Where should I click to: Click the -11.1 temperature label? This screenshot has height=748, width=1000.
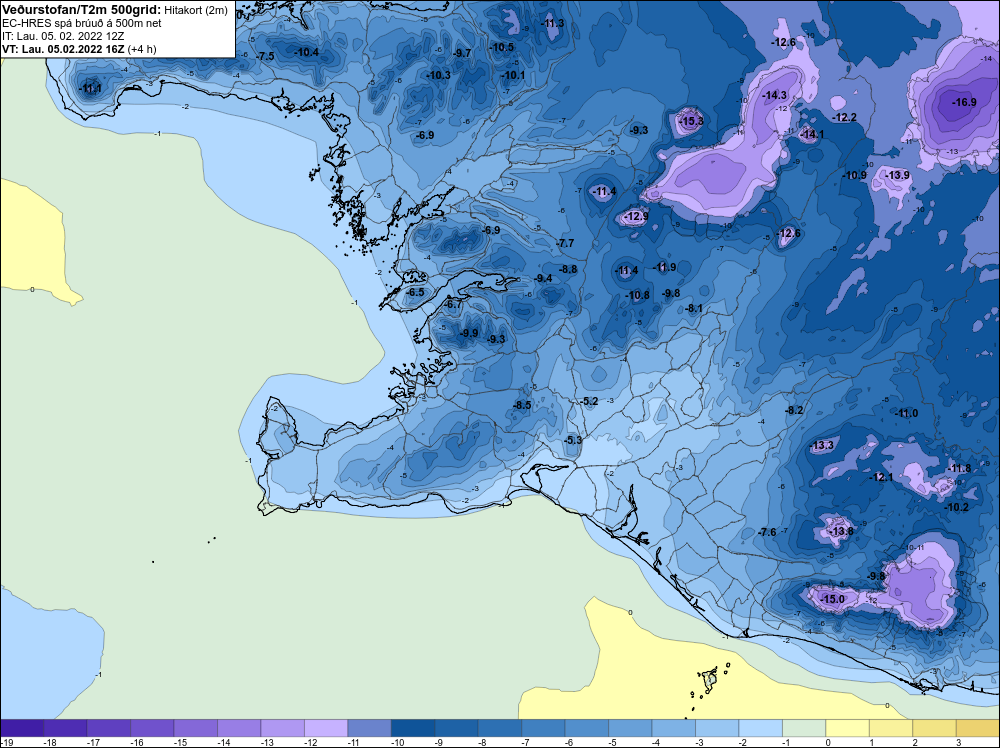[x=91, y=89]
